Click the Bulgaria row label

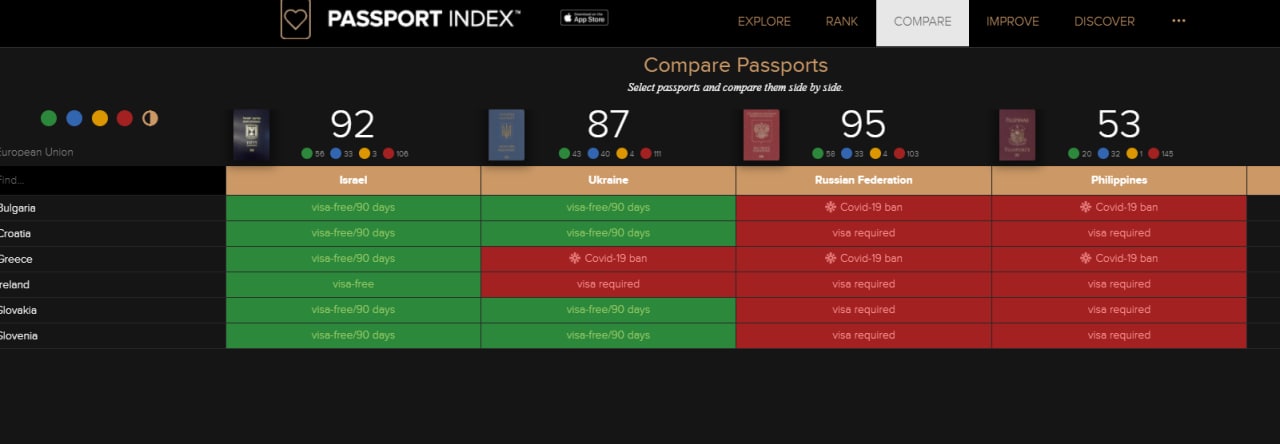point(18,208)
